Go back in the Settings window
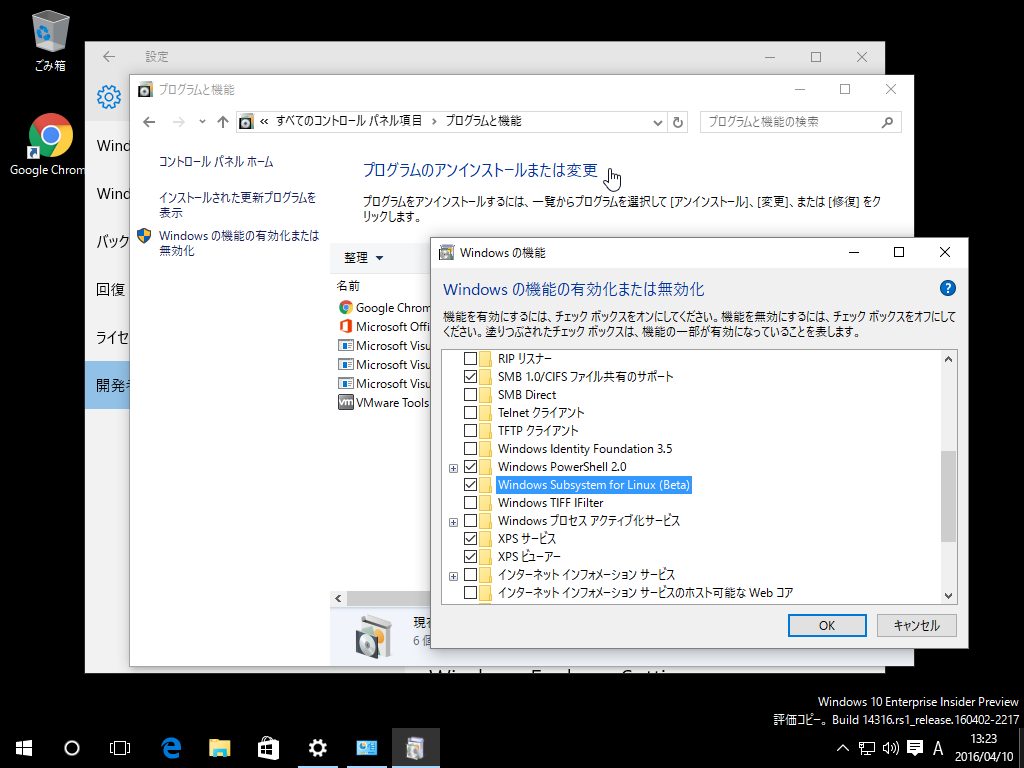This screenshot has height=768, width=1024. coord(109,57)
